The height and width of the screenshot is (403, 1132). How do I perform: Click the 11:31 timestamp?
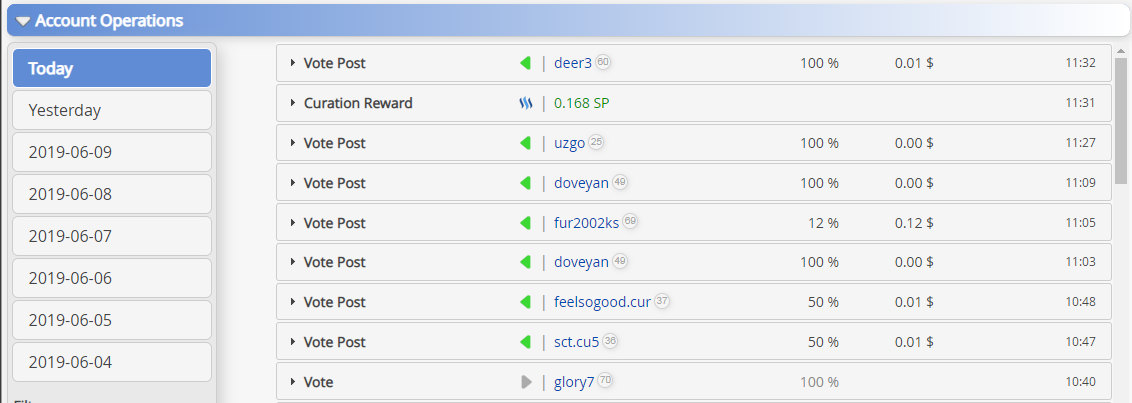point(1081,103)
